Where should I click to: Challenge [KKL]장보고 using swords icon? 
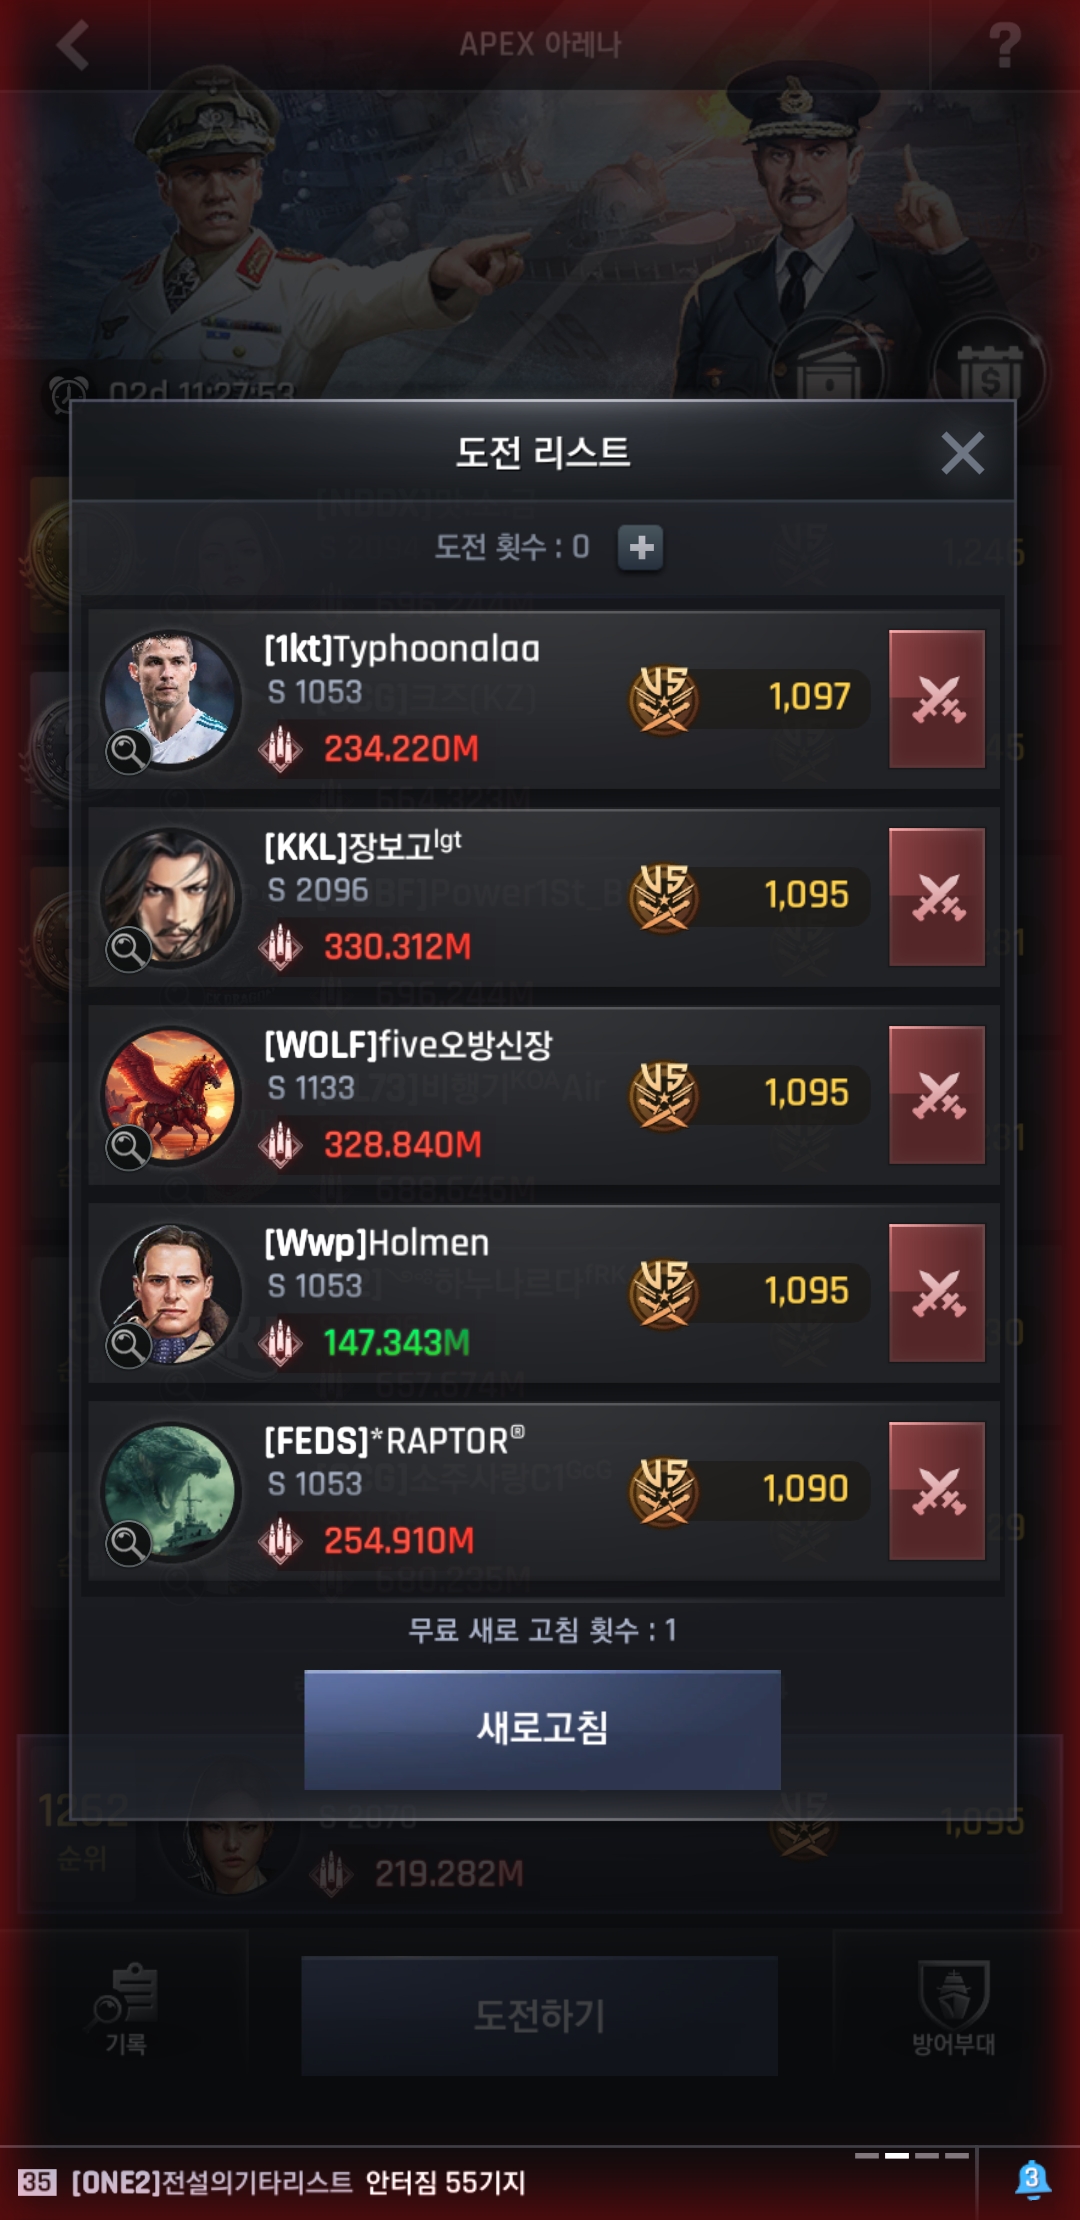[937, 897]
